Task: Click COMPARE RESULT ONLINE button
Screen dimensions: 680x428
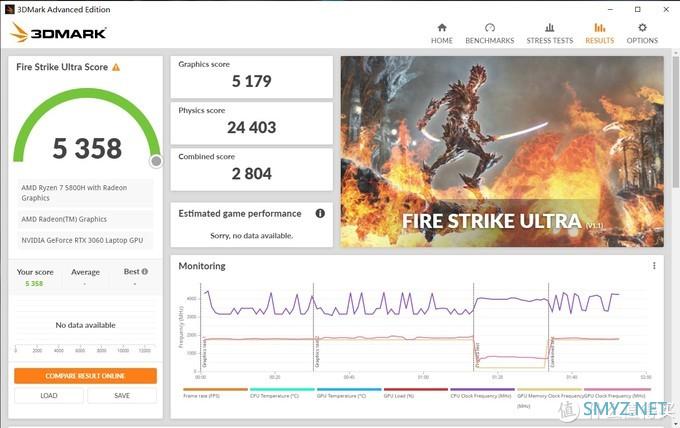Action: (x=85, y=376)
